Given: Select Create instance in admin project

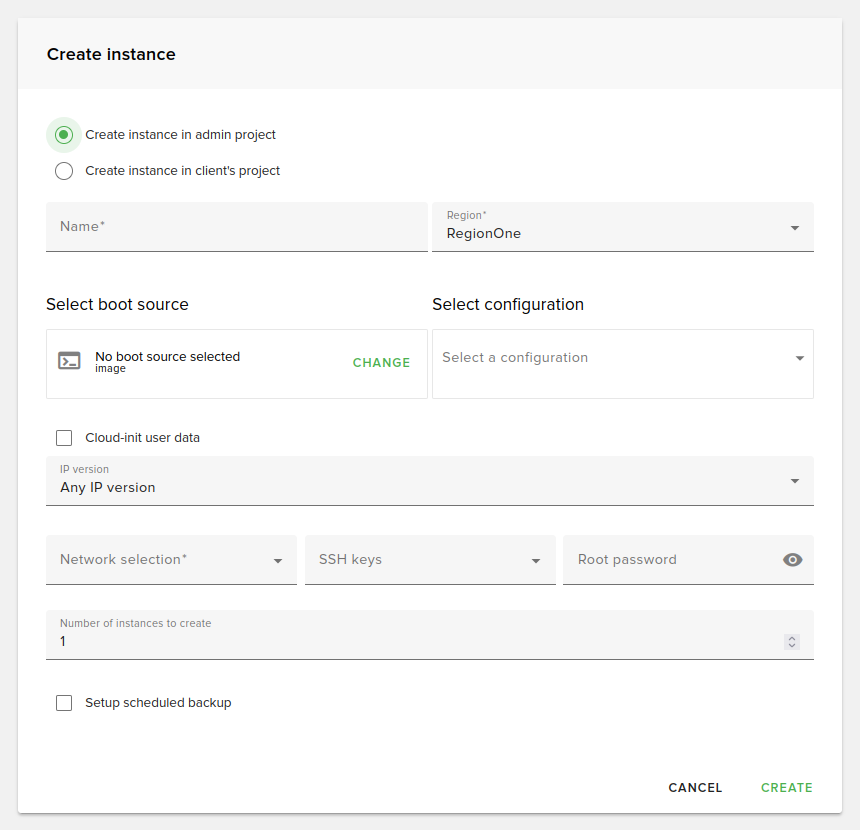Looking at the screenshot, I should pyautogui.click(x=64, y=135).
